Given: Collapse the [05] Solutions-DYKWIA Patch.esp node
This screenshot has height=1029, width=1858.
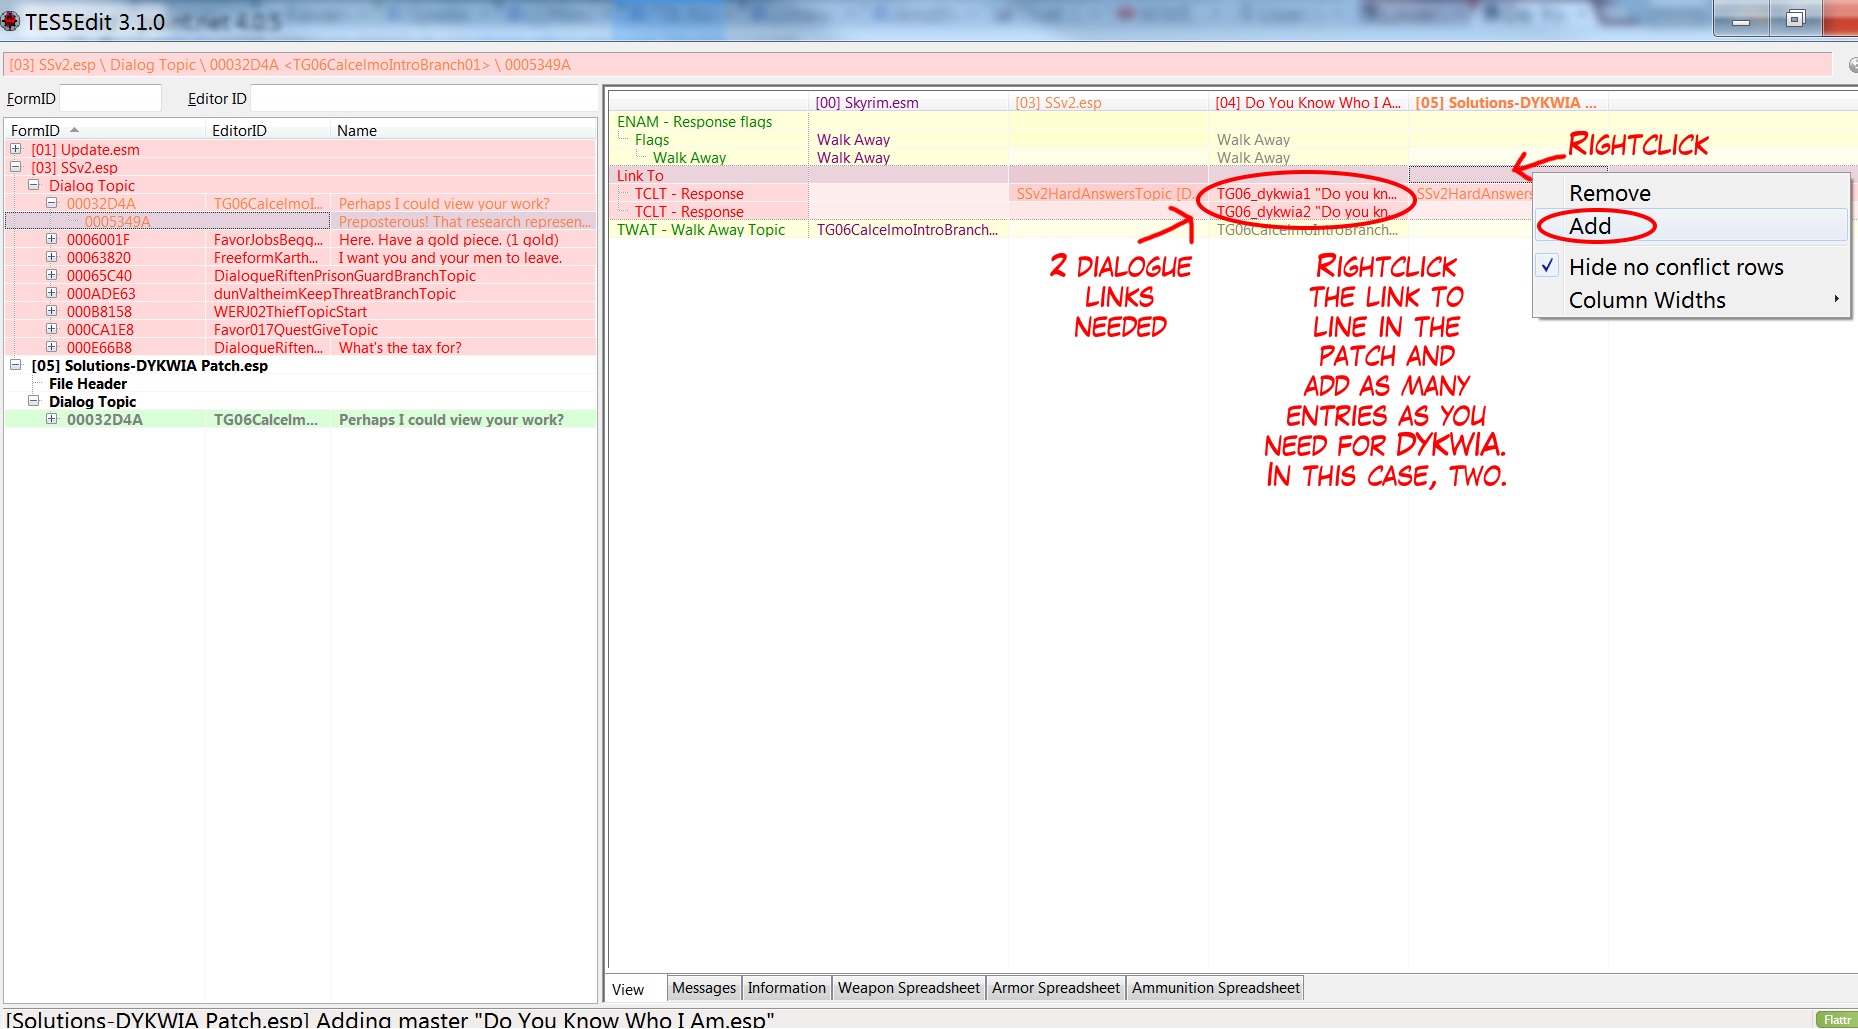Looking at the screenshot, I should coord(16,365).
